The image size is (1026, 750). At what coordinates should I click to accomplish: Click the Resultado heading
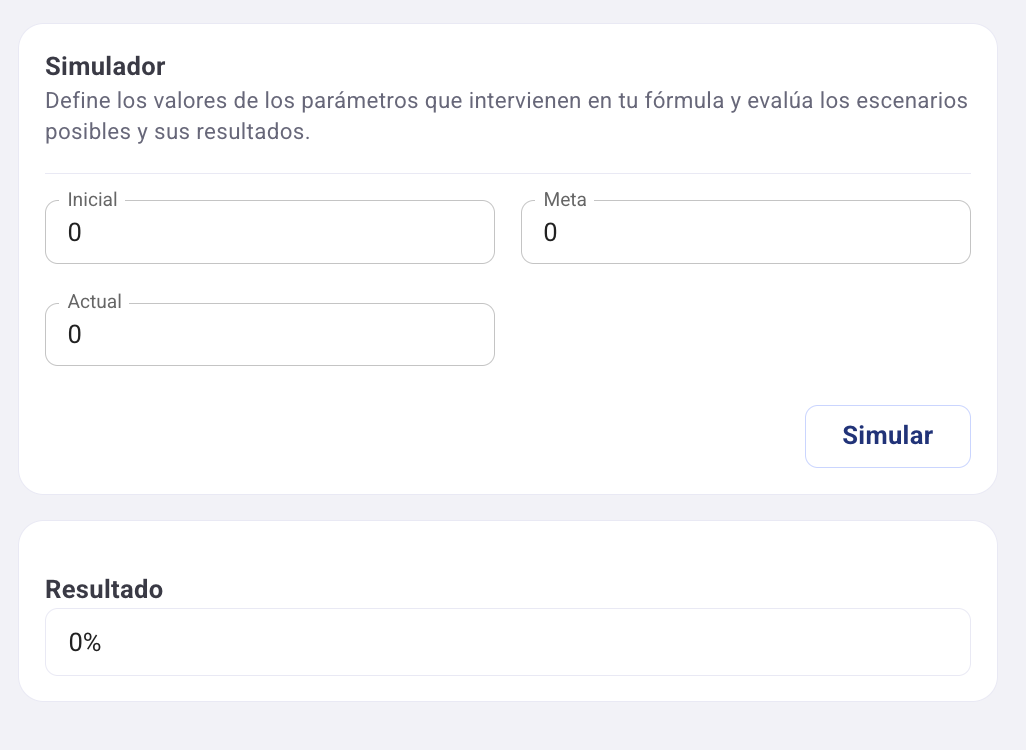point(104,590)
